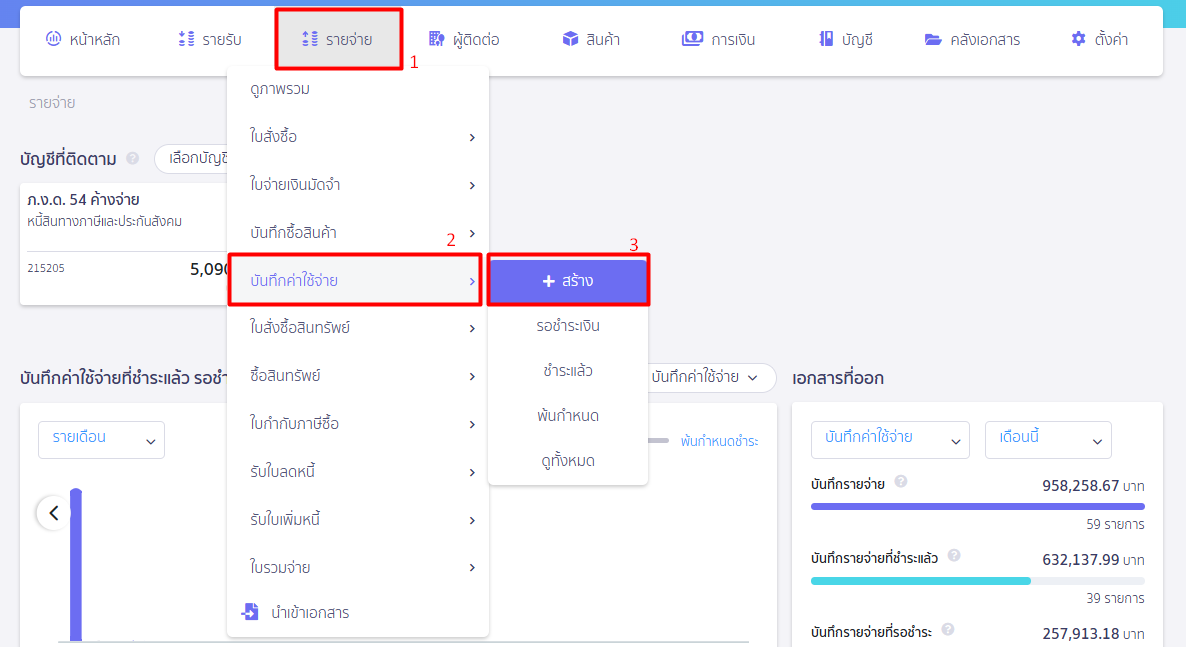Select ดูทั้งหมด in submenu
The height and width of the screenshot is (647, 1186).
[x=568, y=460]
